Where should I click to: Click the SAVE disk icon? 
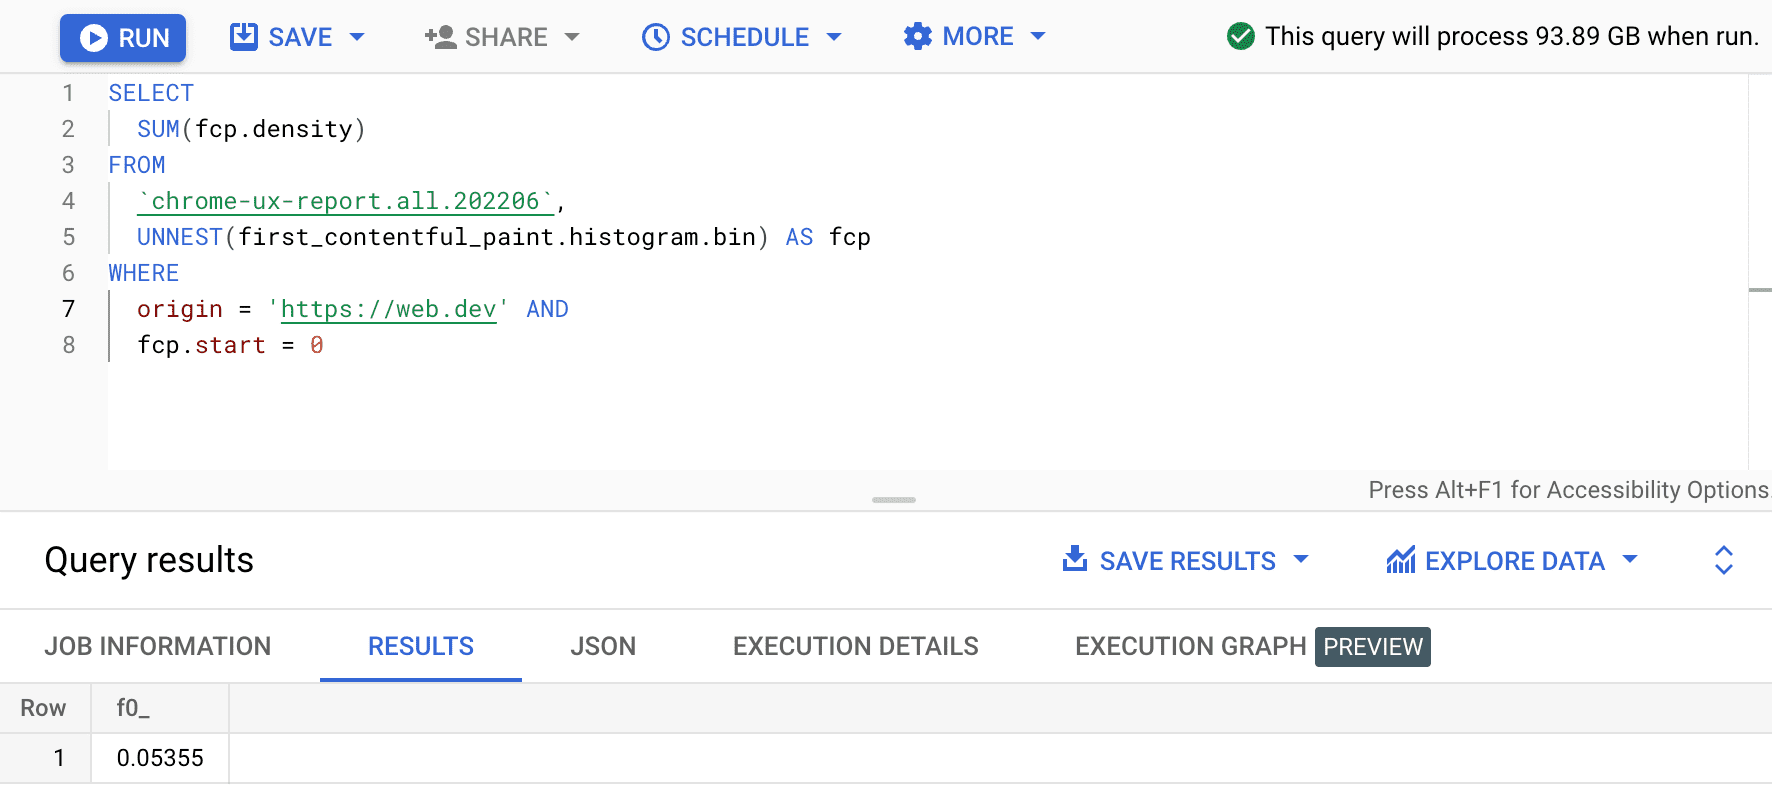pyautogui.click(x=243, y=37)
